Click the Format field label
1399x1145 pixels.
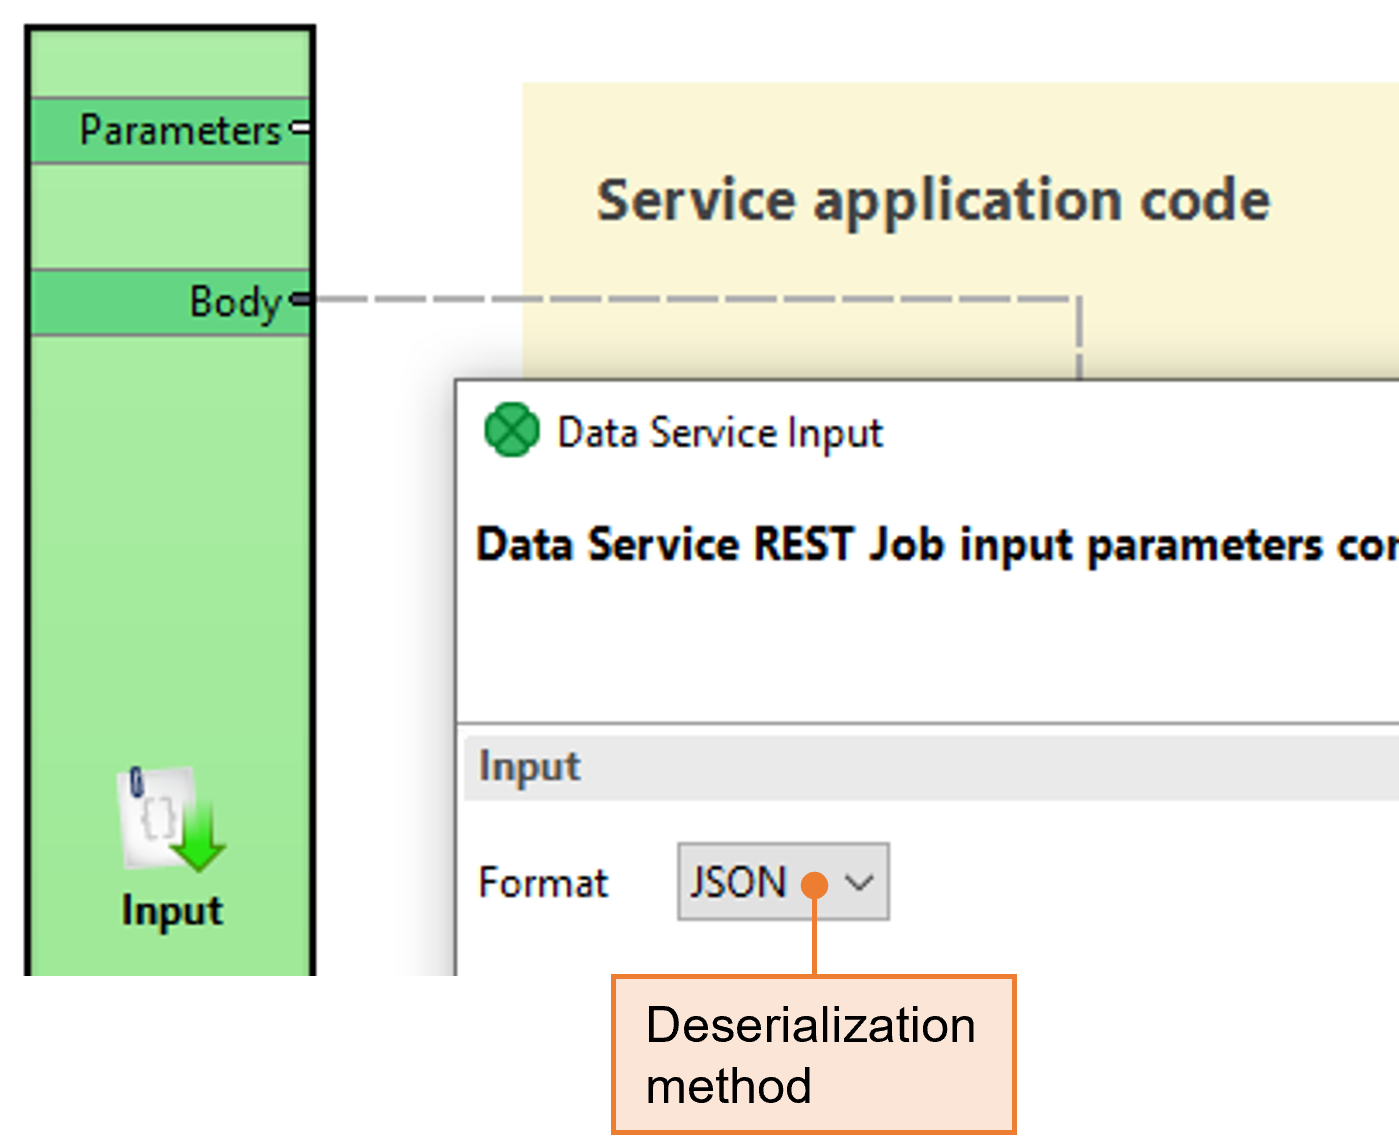[543, 883]
